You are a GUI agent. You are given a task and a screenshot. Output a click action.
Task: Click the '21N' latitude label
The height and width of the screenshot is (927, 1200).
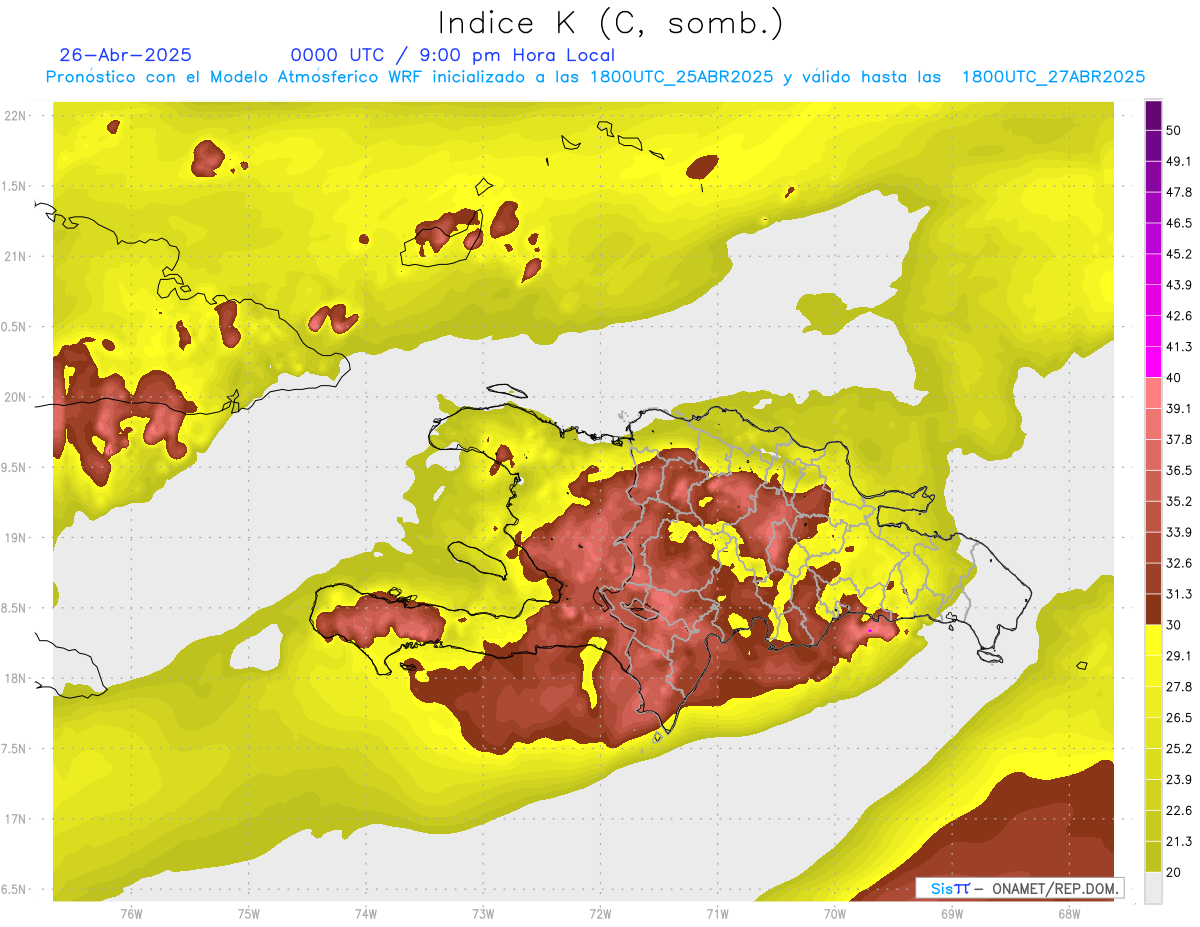[15, 256]
